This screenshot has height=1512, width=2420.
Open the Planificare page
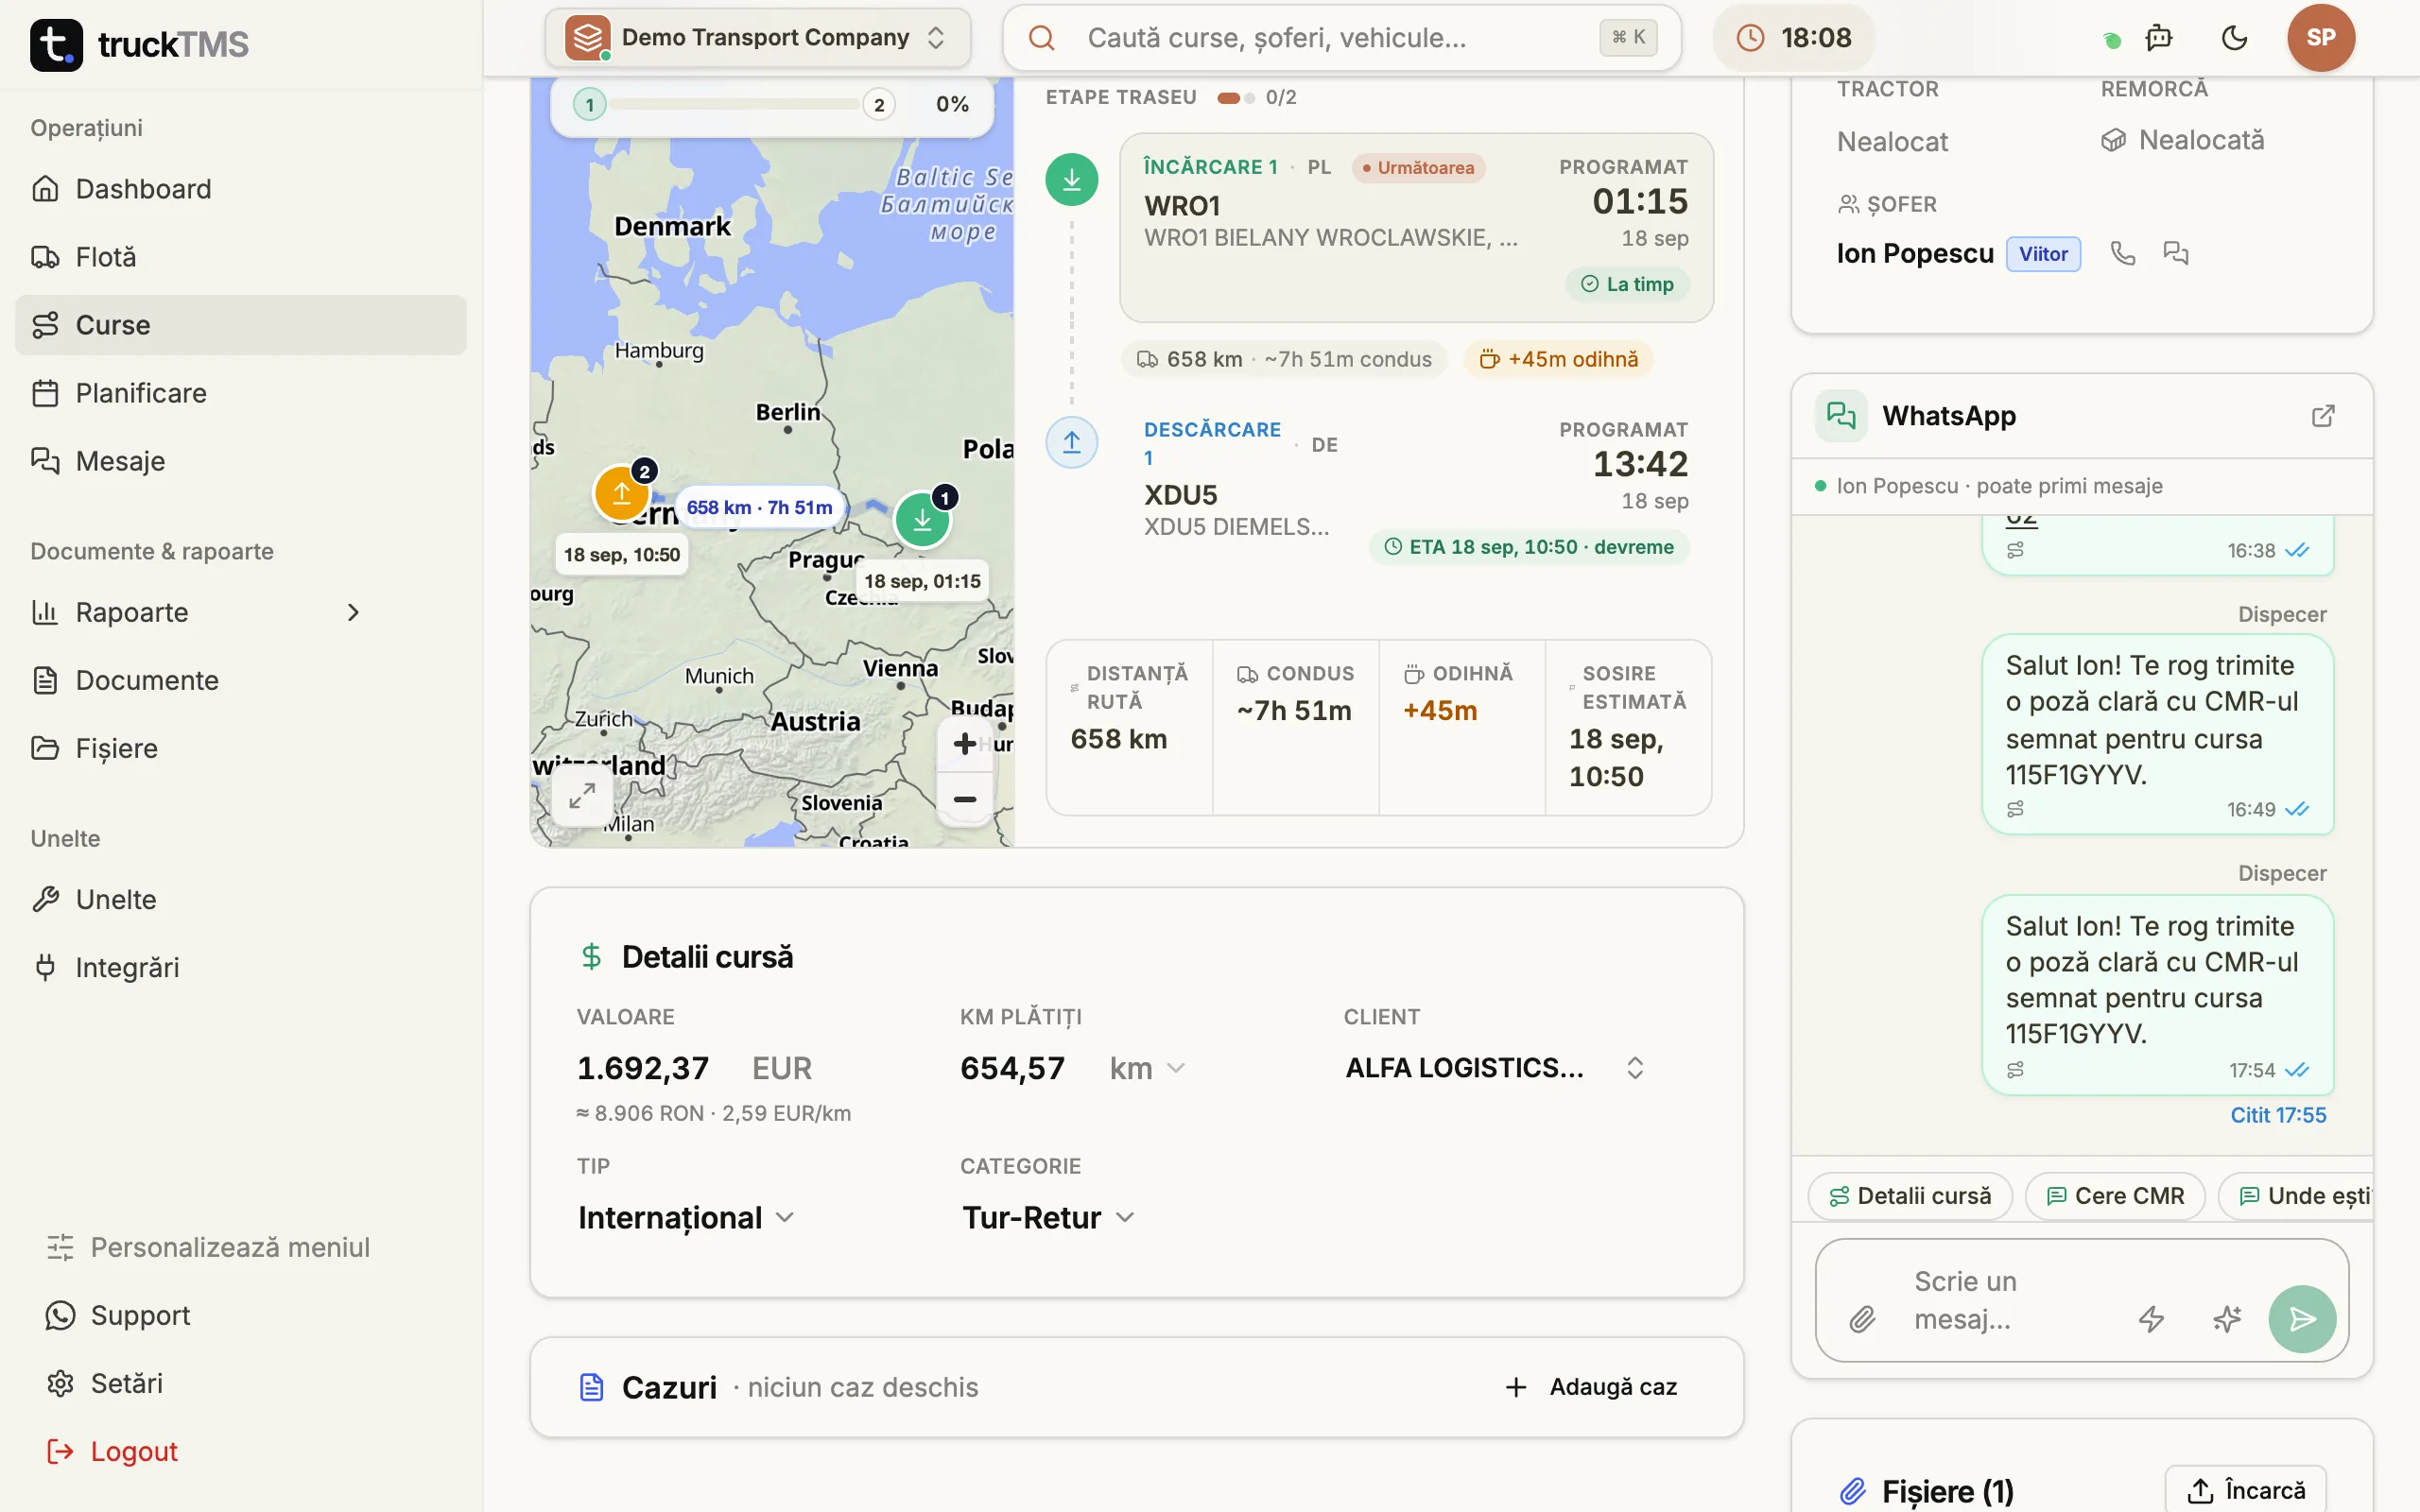pyautogui.click(x=241, y=393)
